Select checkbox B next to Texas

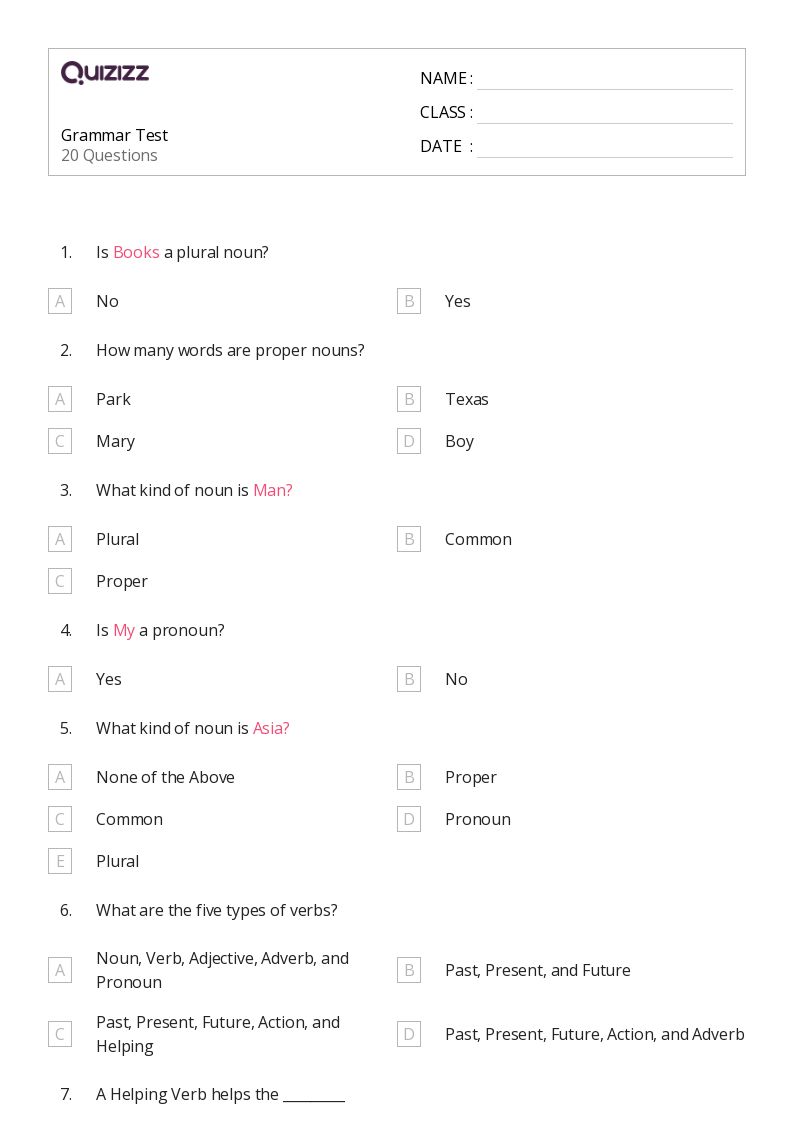tap(409, 399)
